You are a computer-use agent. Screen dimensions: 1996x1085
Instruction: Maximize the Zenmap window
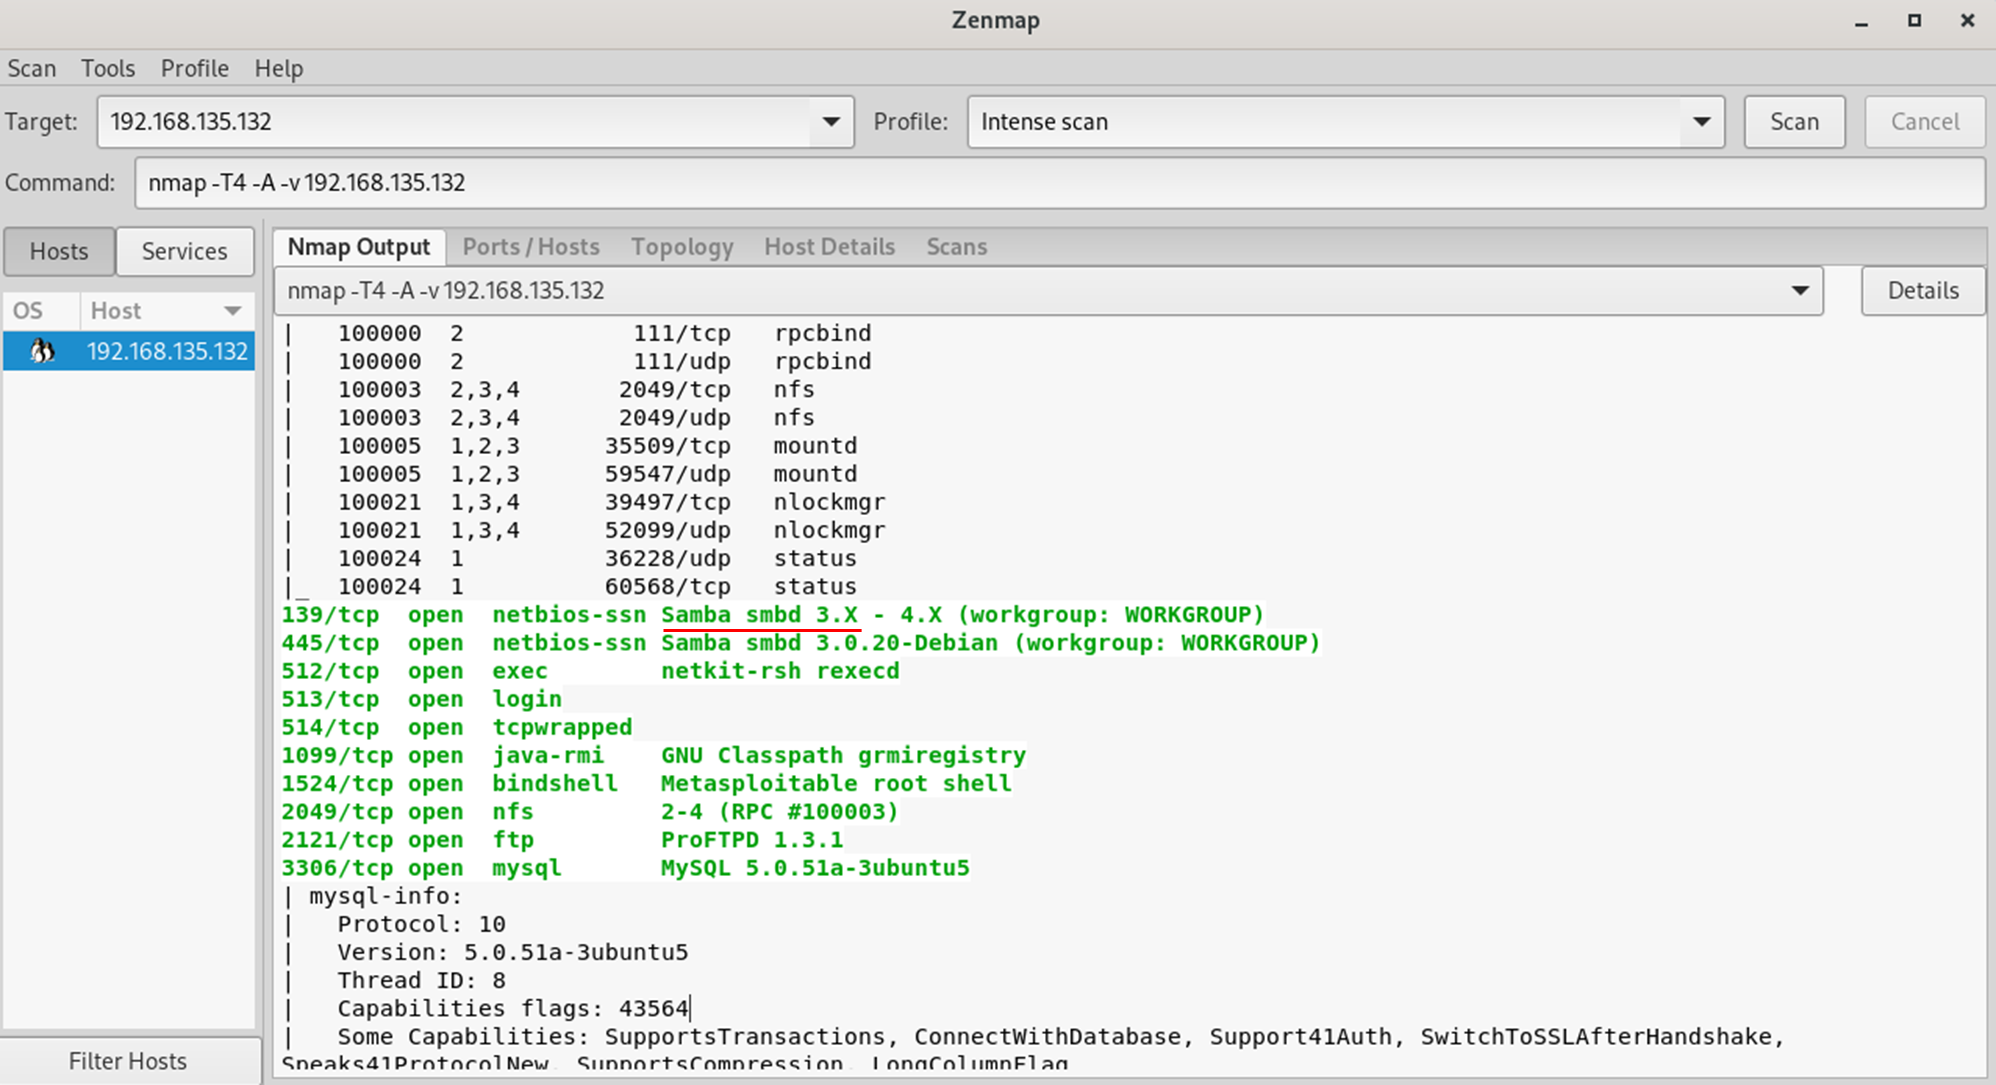point(1914,21)
